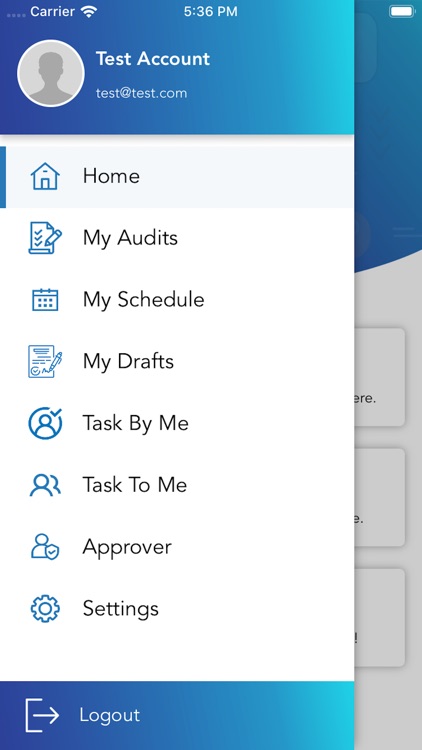Viewport: 422px width, 750px height.
Task: Tap the My Audits checklist icon
Action: [45, 238]
